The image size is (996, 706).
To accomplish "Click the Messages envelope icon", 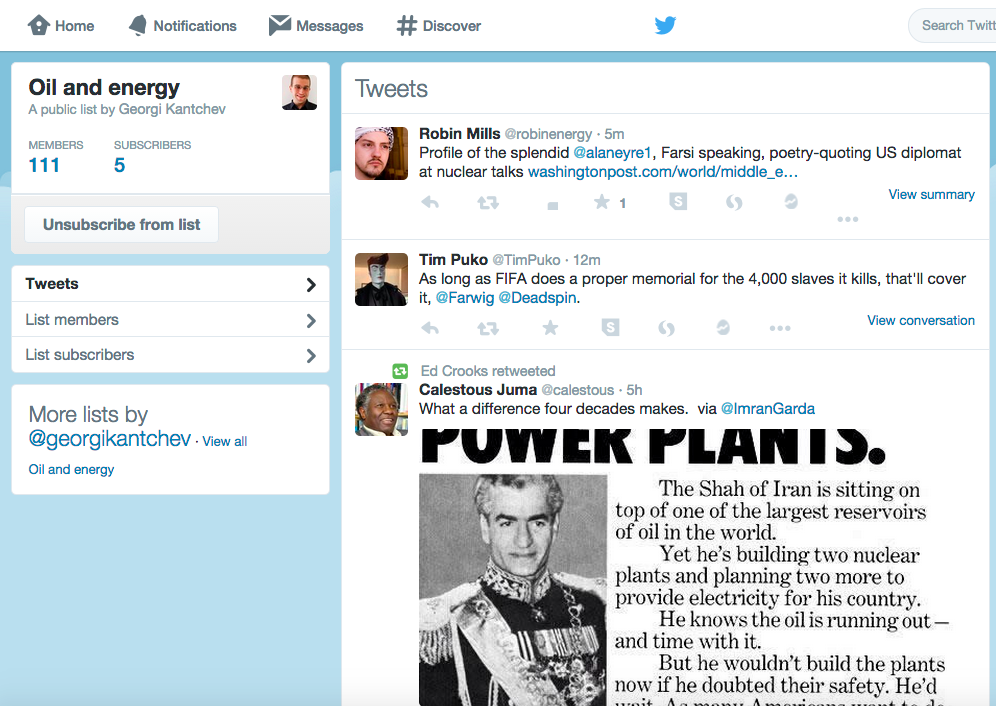I will point(279,25).
